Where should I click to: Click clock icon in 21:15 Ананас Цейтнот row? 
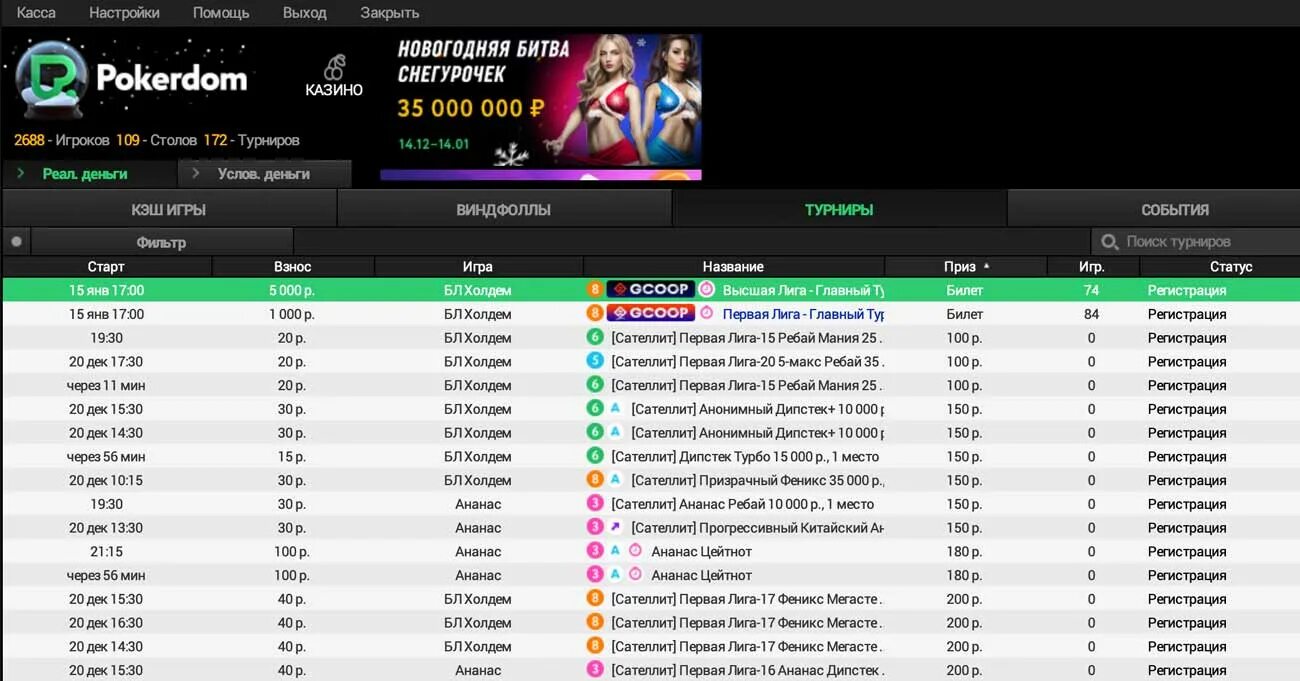(635, 551)
